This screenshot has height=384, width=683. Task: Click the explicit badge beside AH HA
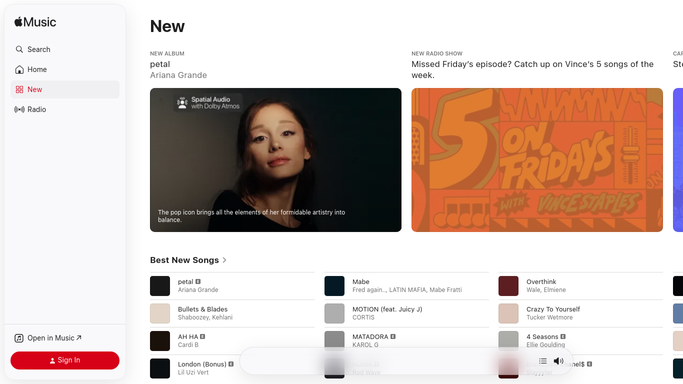[203, 337]
